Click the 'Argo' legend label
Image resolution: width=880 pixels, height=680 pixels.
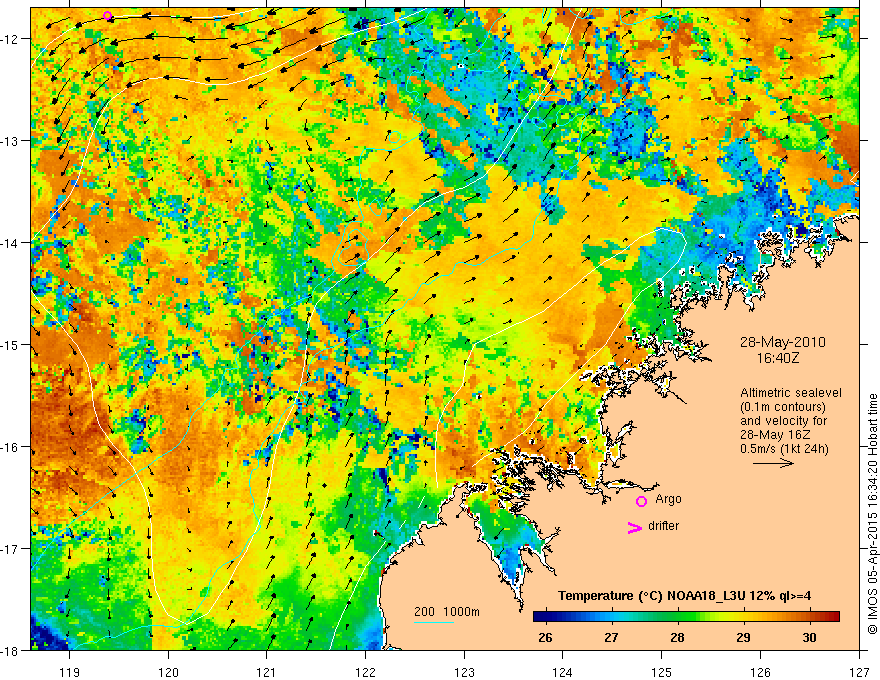click(668, 499)
